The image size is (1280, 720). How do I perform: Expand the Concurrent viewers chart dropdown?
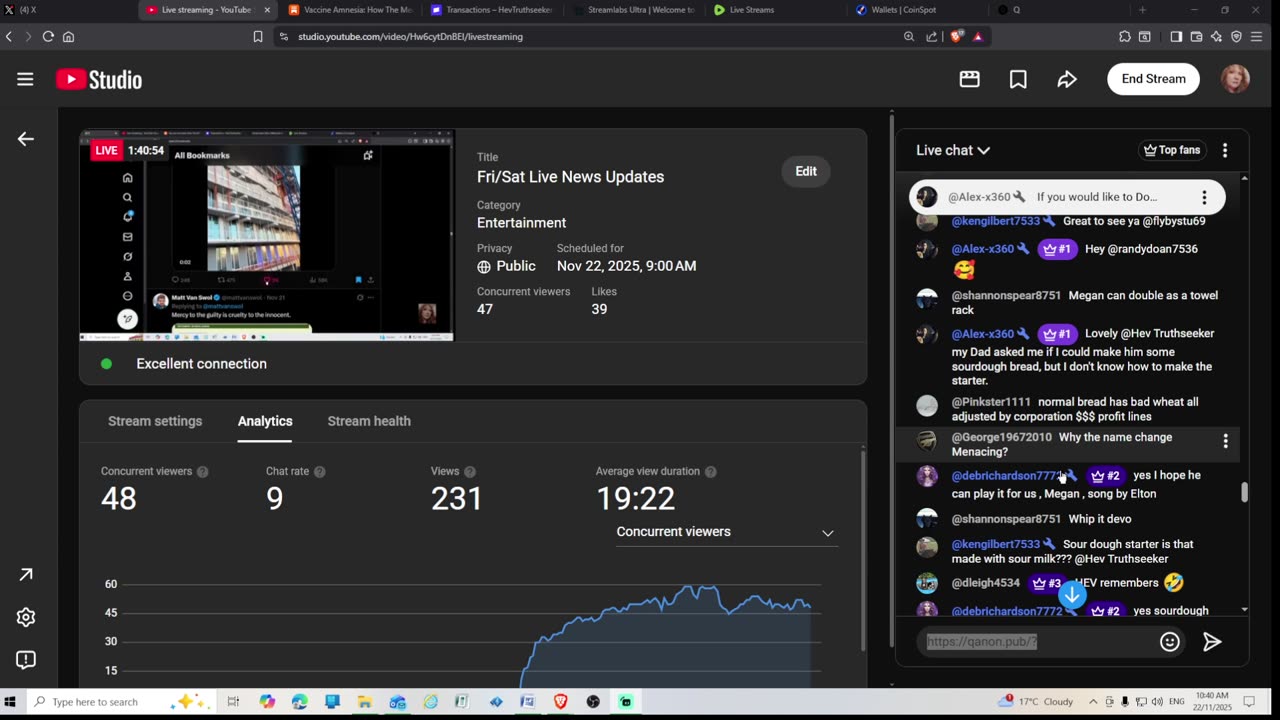coord(726,532)
